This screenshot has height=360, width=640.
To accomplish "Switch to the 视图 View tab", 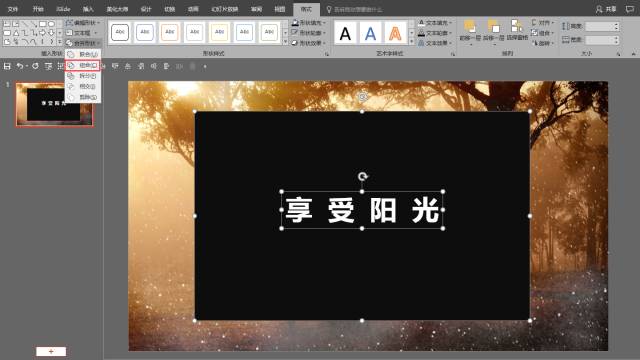I will click(x=280, y=9).
